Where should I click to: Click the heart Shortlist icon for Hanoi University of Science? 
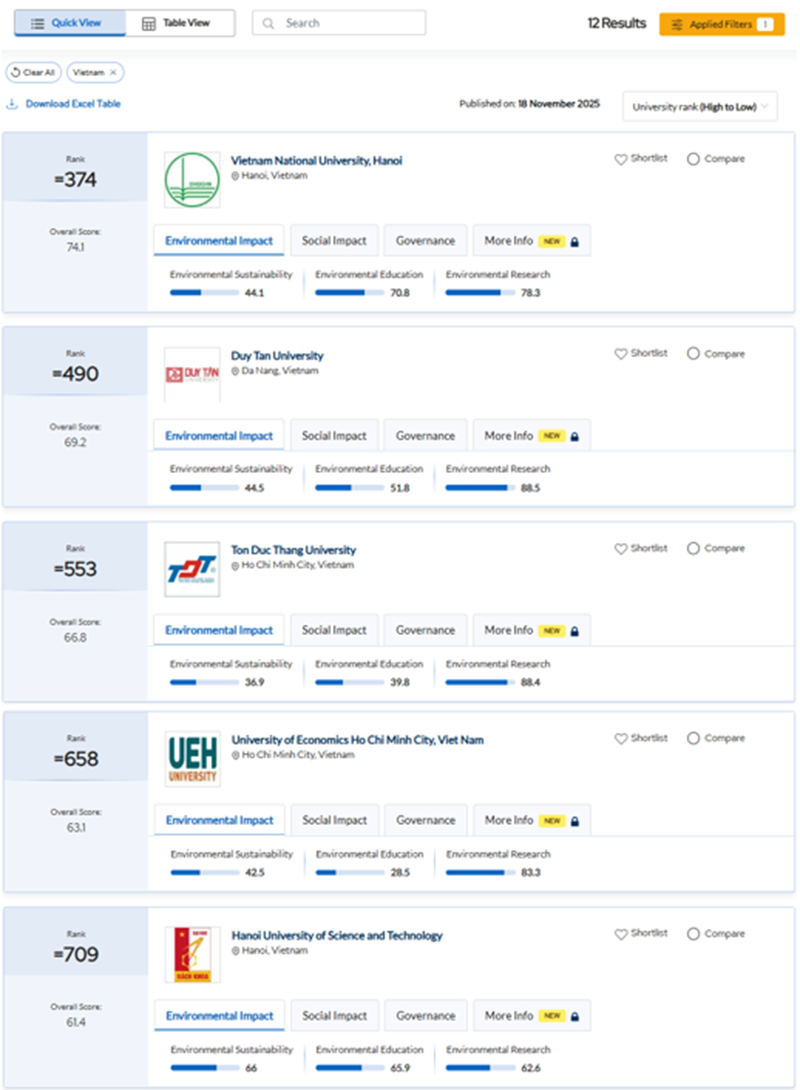[621, 934]
